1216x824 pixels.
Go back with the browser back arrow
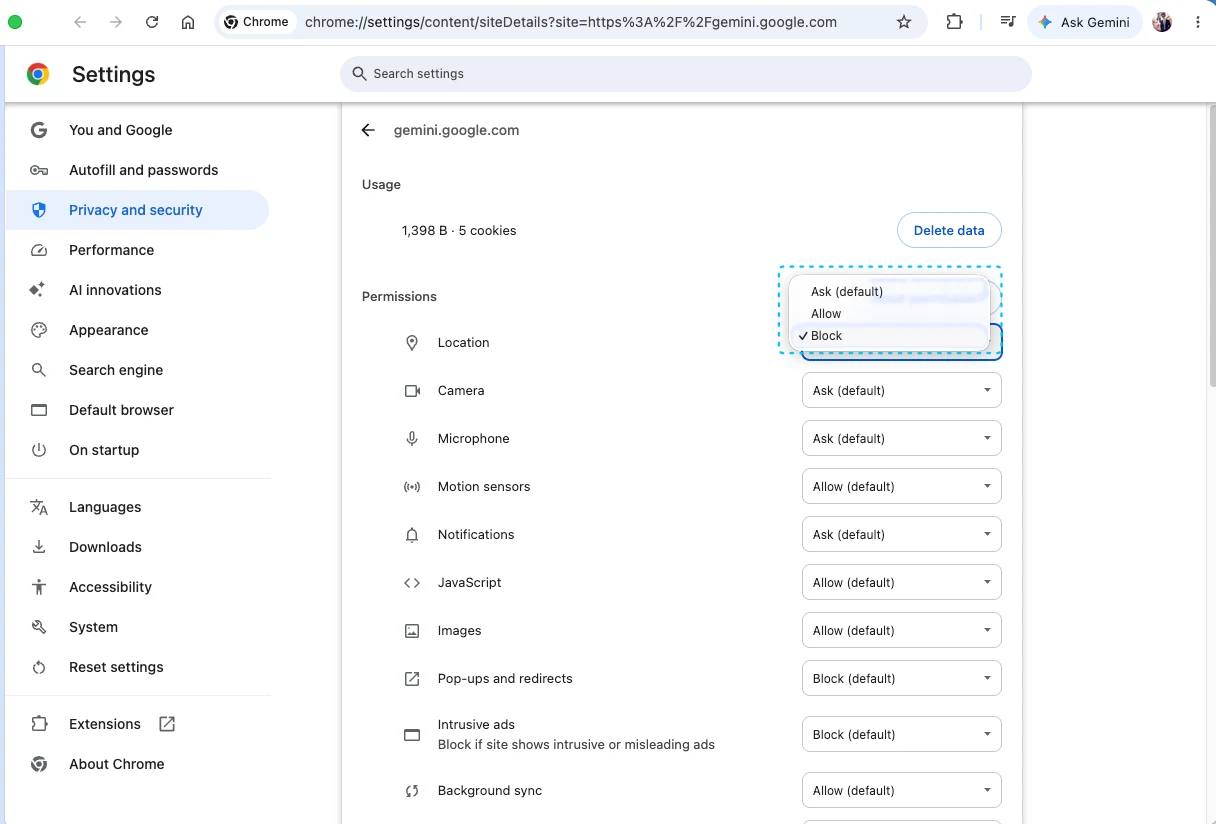(x=80, y=22)
